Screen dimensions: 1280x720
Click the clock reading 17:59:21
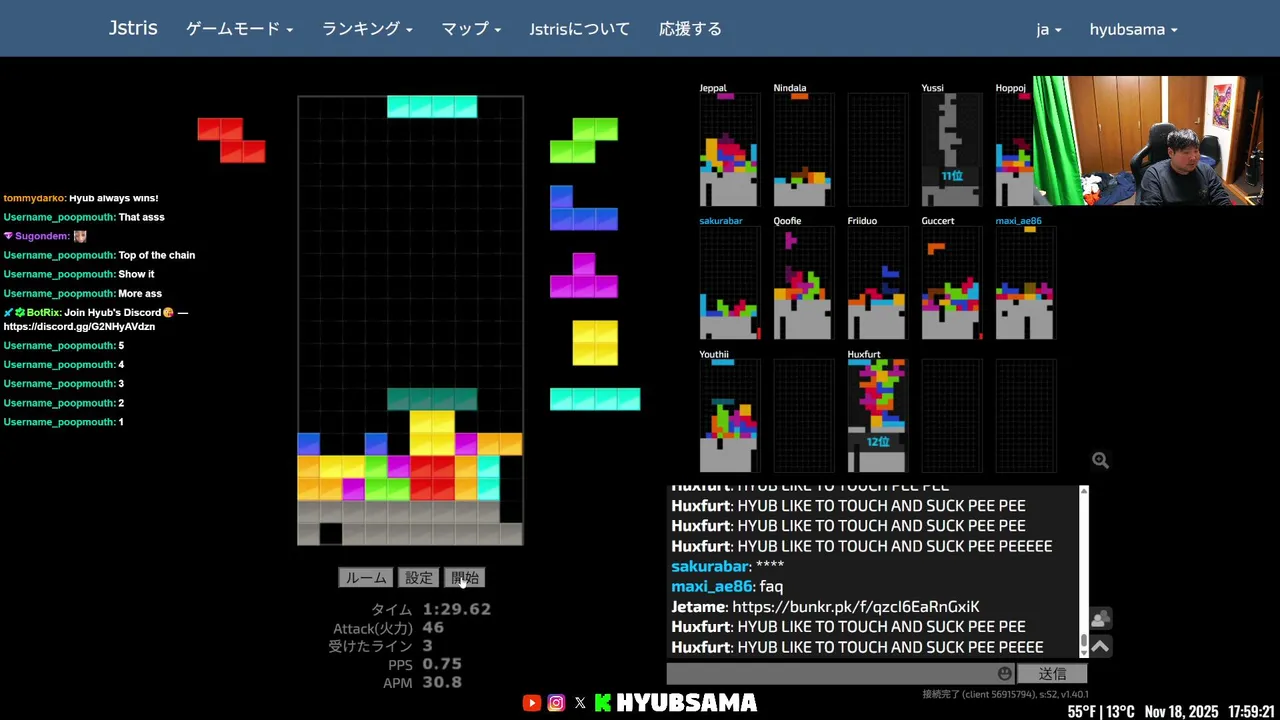[1250, 711]
